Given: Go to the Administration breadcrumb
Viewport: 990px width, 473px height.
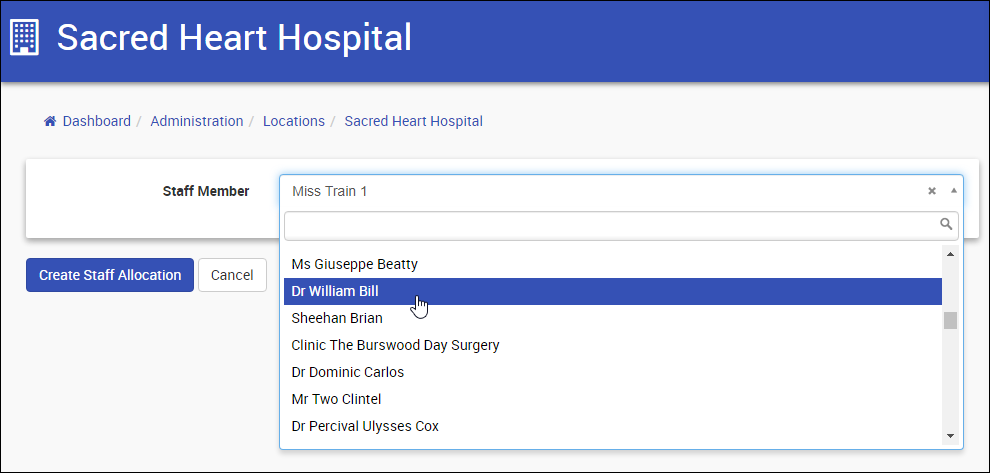Looking at the screenshot, I should 196,121.
